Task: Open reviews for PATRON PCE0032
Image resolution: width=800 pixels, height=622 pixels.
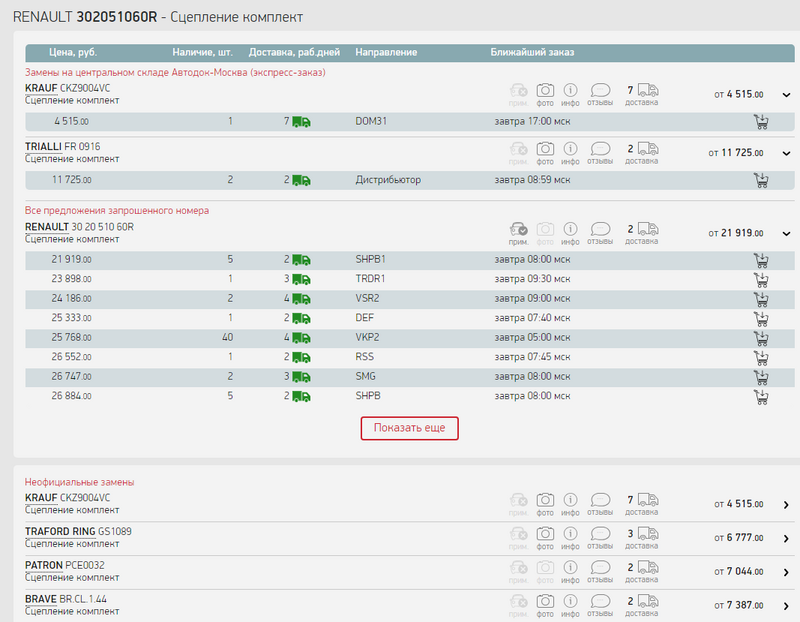Action: [600, 572]
